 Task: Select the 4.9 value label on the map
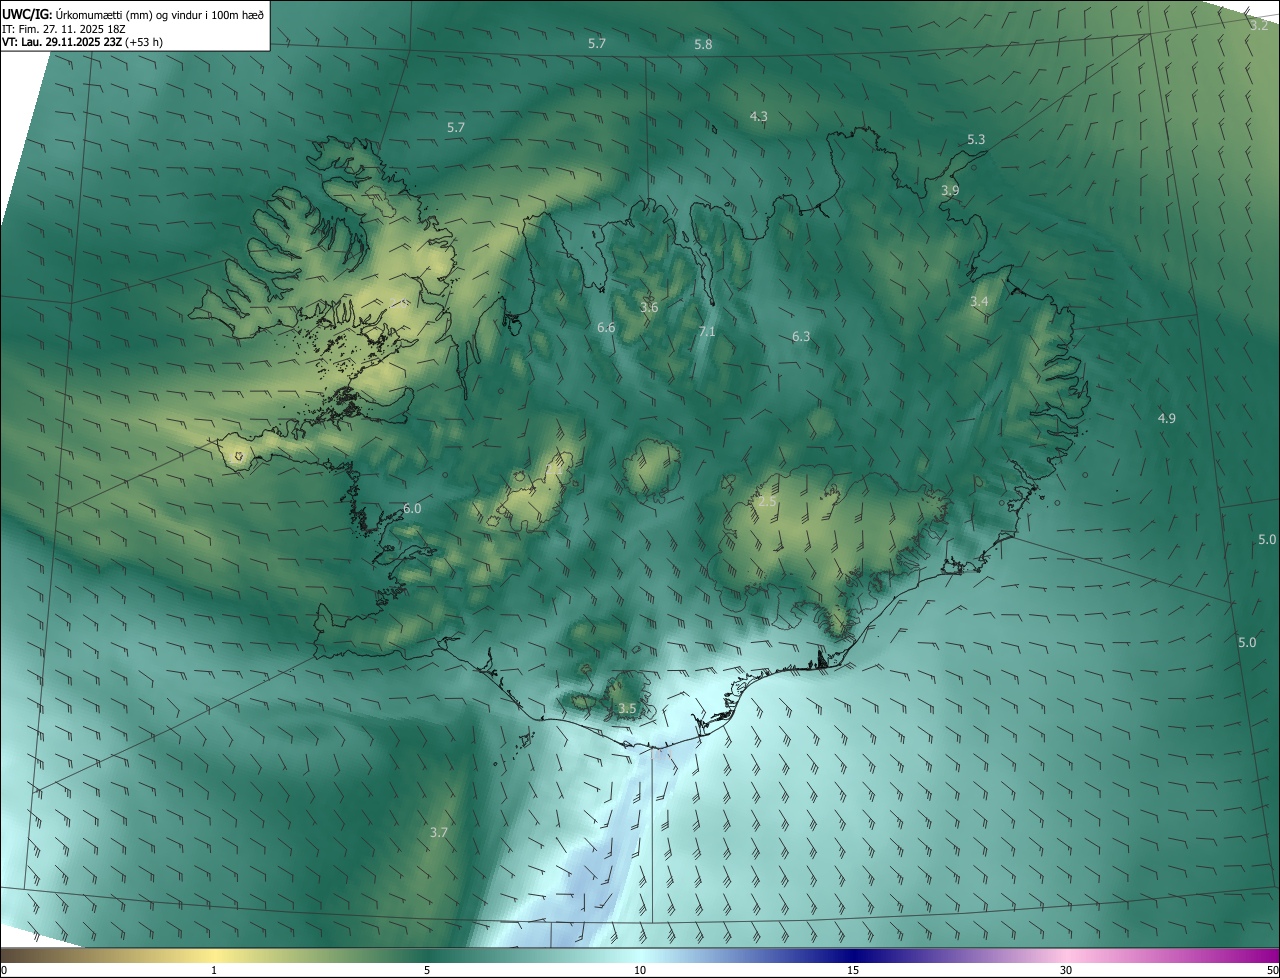pyautogui.click(x=1166, y=418)
